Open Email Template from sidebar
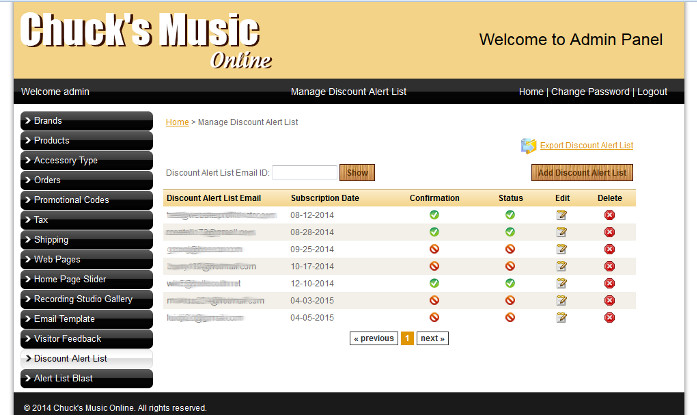Image resolution: width=697 pixels, height=415 pixels. pyautogui.click(x=86, y=319)
